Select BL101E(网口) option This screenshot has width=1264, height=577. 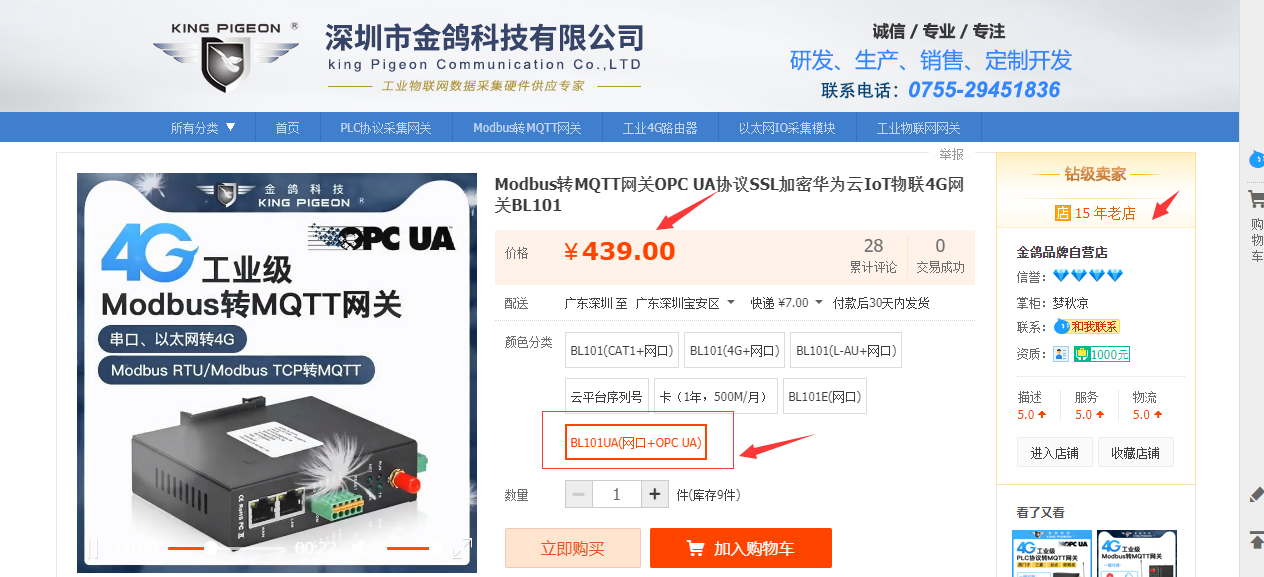click(825, 396)
